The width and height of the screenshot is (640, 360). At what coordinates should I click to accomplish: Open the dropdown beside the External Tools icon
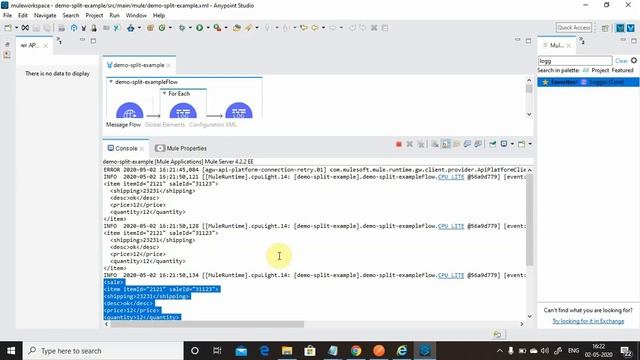pyautogui.click(x=226, y=28)
